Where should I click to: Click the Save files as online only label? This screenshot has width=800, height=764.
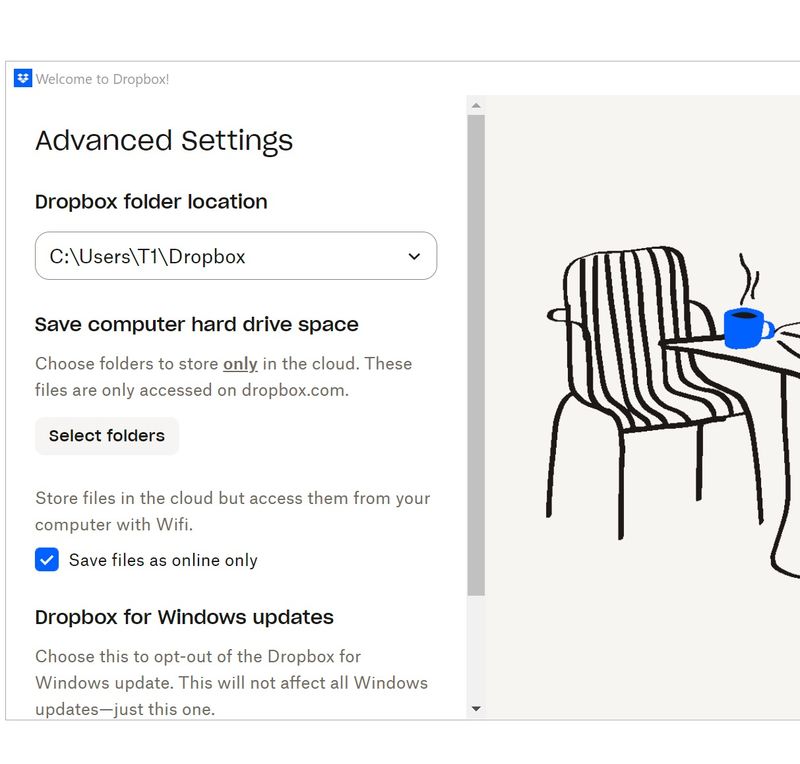pos(163,560)
